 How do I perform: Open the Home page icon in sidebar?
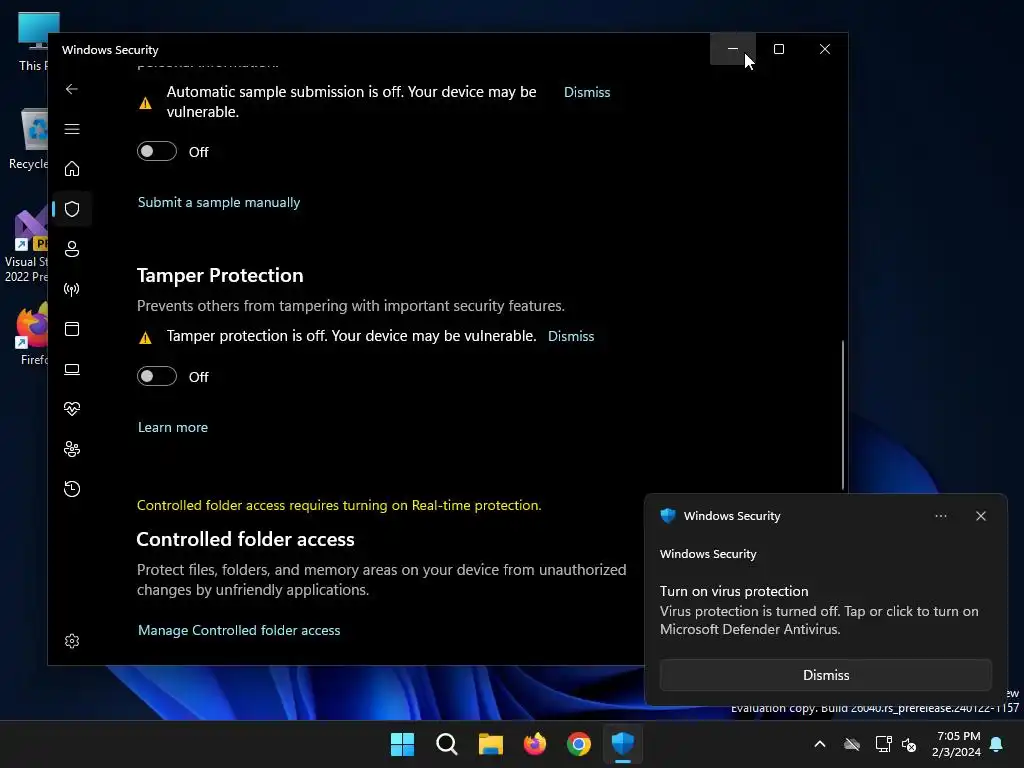[72, 168]
